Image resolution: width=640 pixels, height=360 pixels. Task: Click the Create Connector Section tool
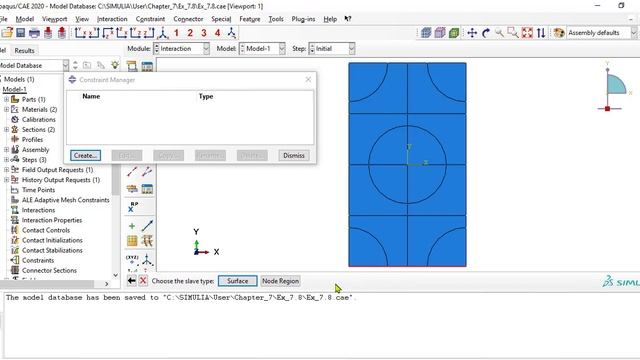coord(132,189)
